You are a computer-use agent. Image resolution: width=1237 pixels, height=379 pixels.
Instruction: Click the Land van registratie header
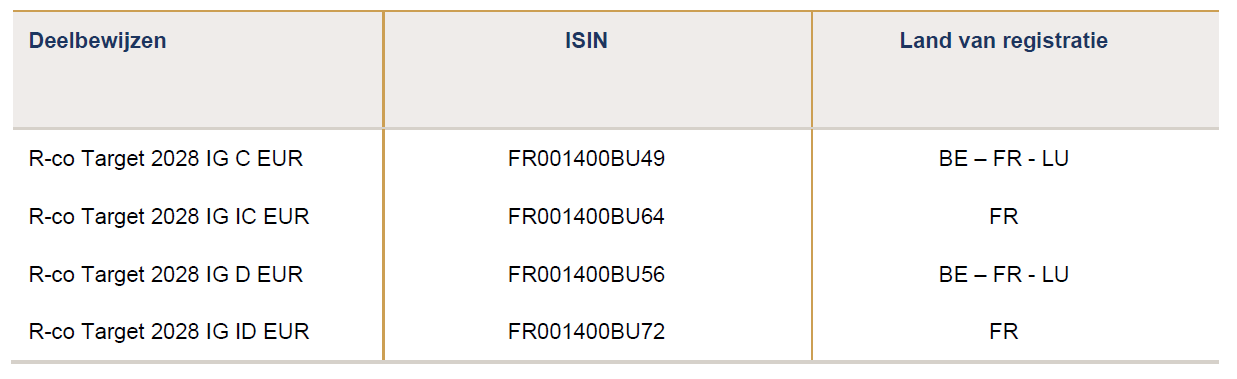coord(1003,42)
